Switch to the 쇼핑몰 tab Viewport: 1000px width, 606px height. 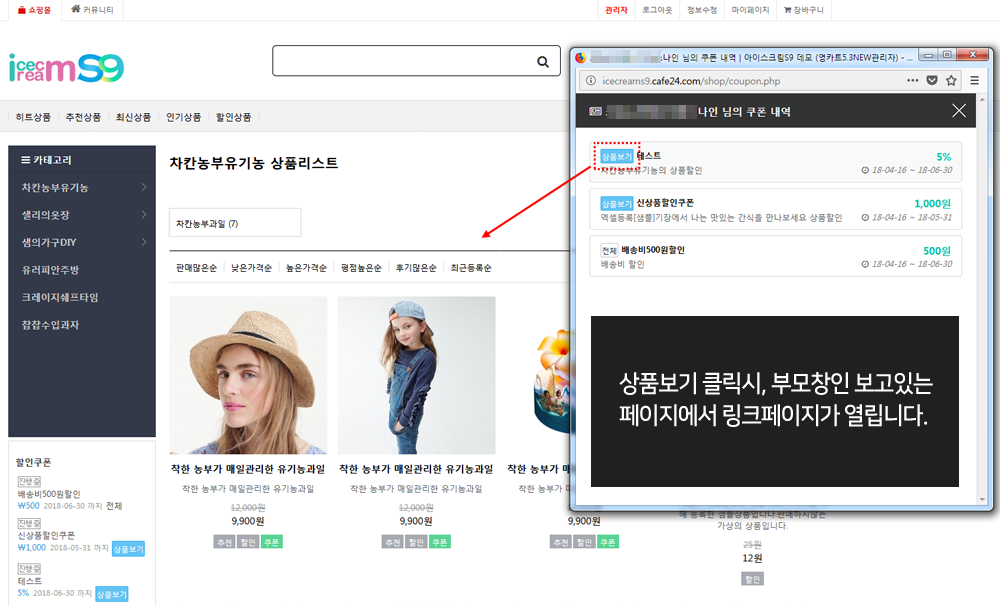(34, 10)
